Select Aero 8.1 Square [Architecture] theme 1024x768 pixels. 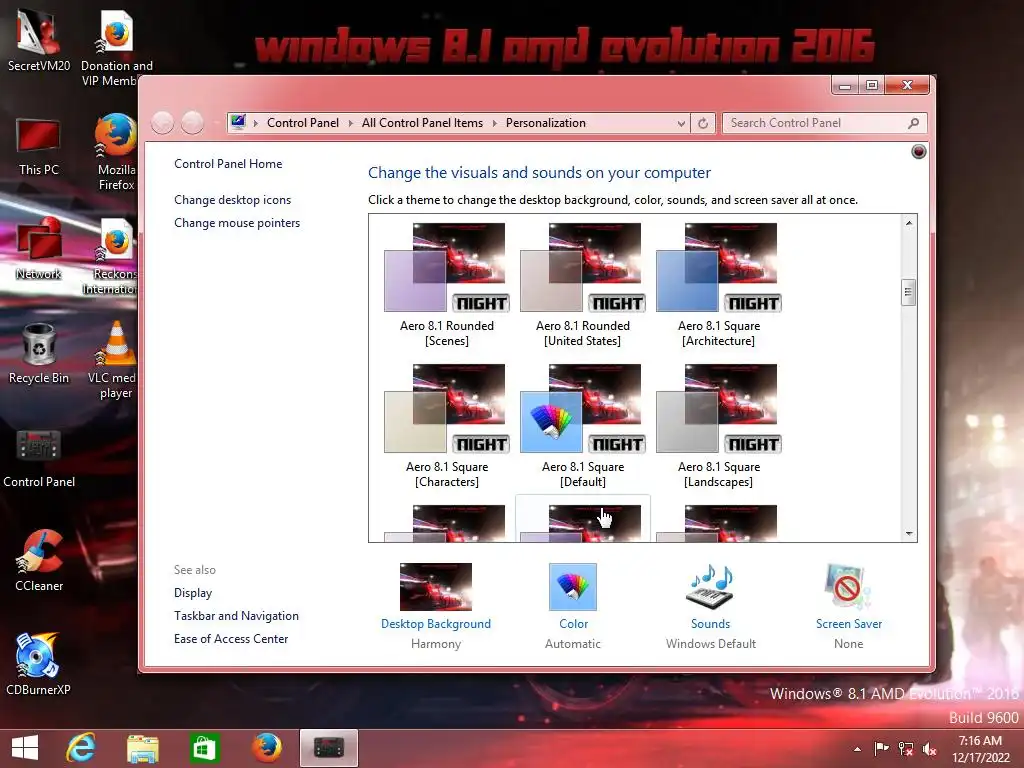click(x=718, y=285)
